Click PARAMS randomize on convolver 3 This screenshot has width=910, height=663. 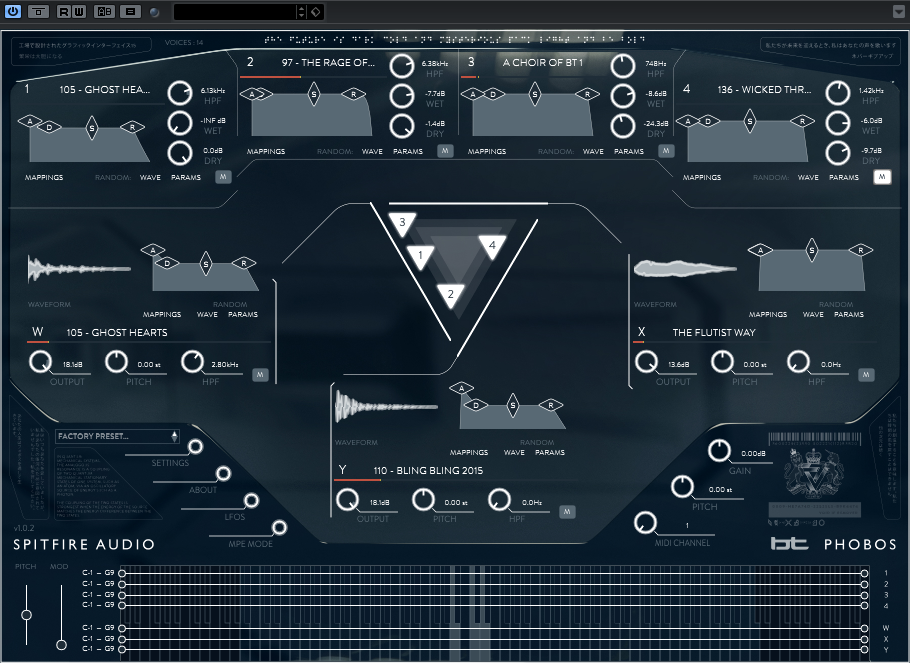pyautogui.click(x=629, y=152)
